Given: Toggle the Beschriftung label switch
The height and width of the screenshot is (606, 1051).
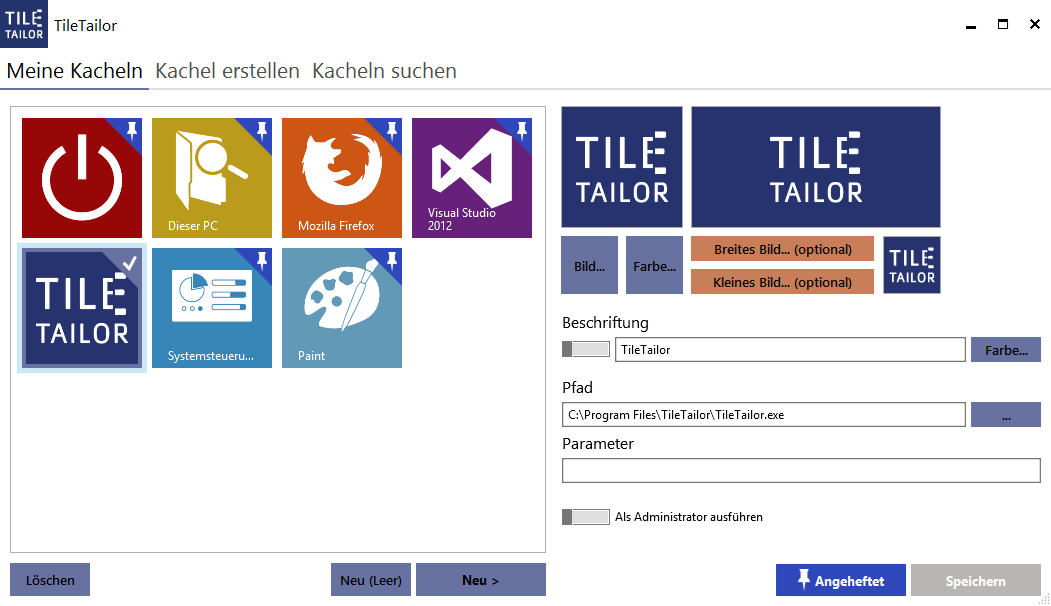Looking at the screenshot, I should pos(586,349).
